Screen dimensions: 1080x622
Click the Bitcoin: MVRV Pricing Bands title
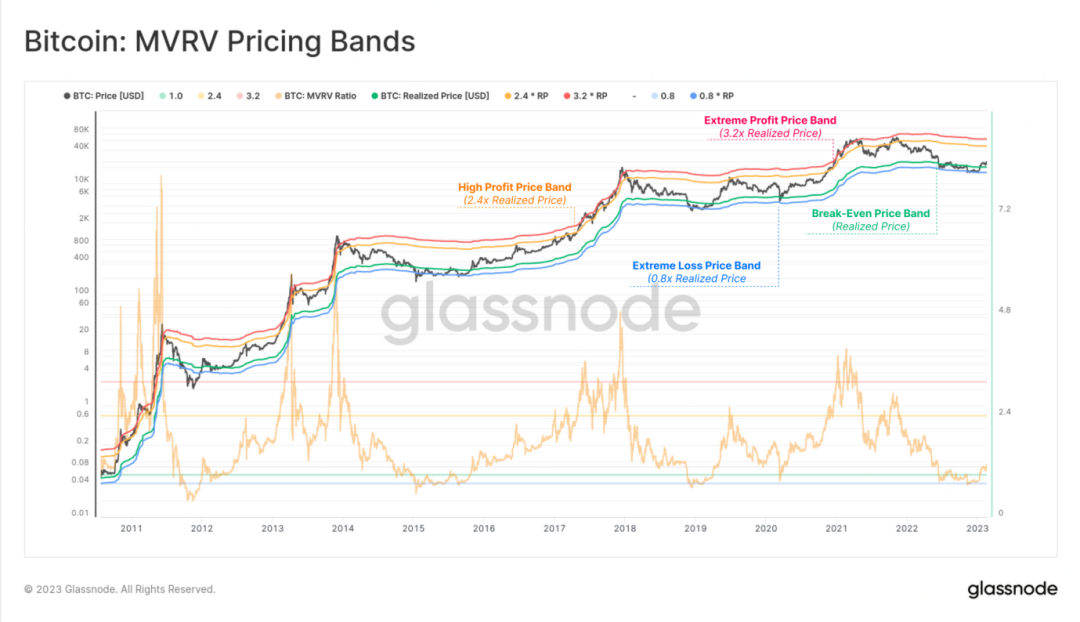pos(220,41)
